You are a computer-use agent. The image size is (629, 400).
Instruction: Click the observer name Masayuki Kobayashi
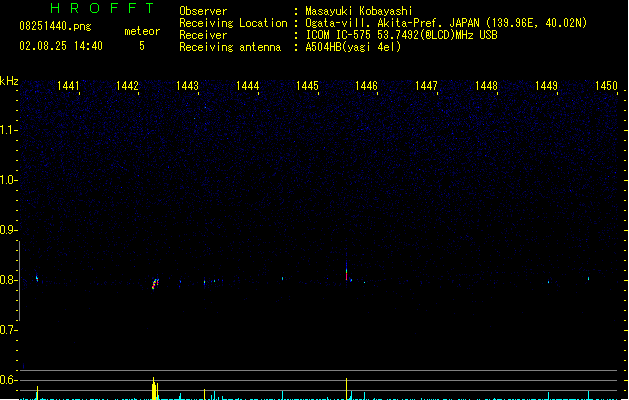359,11
